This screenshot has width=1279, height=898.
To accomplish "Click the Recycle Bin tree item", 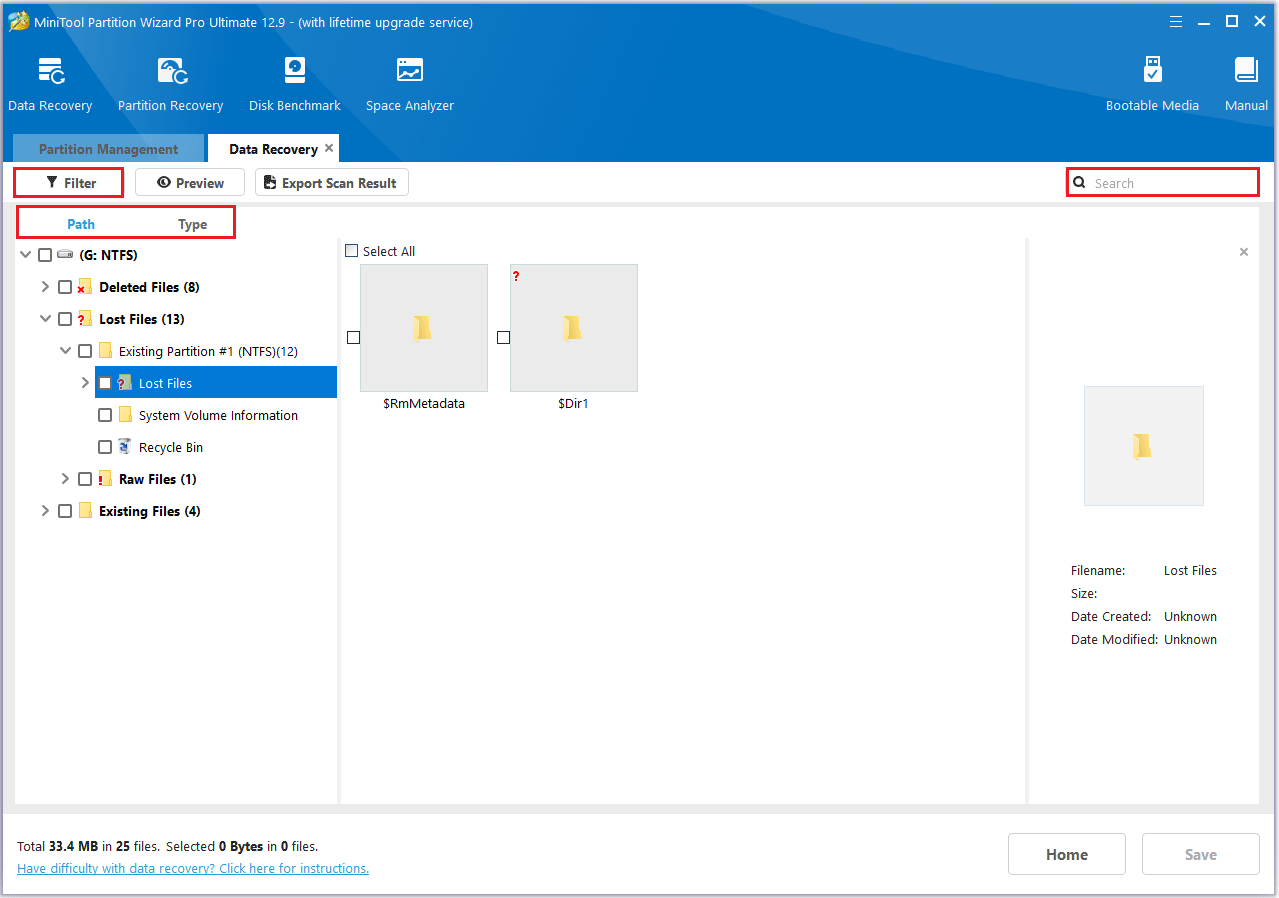I will coord(171,447).
